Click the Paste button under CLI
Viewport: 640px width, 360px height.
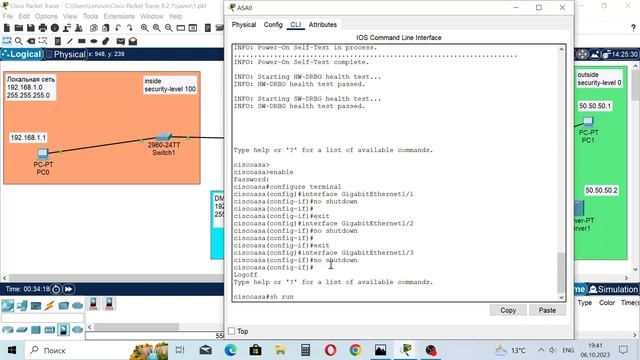(x=547, y=310)
